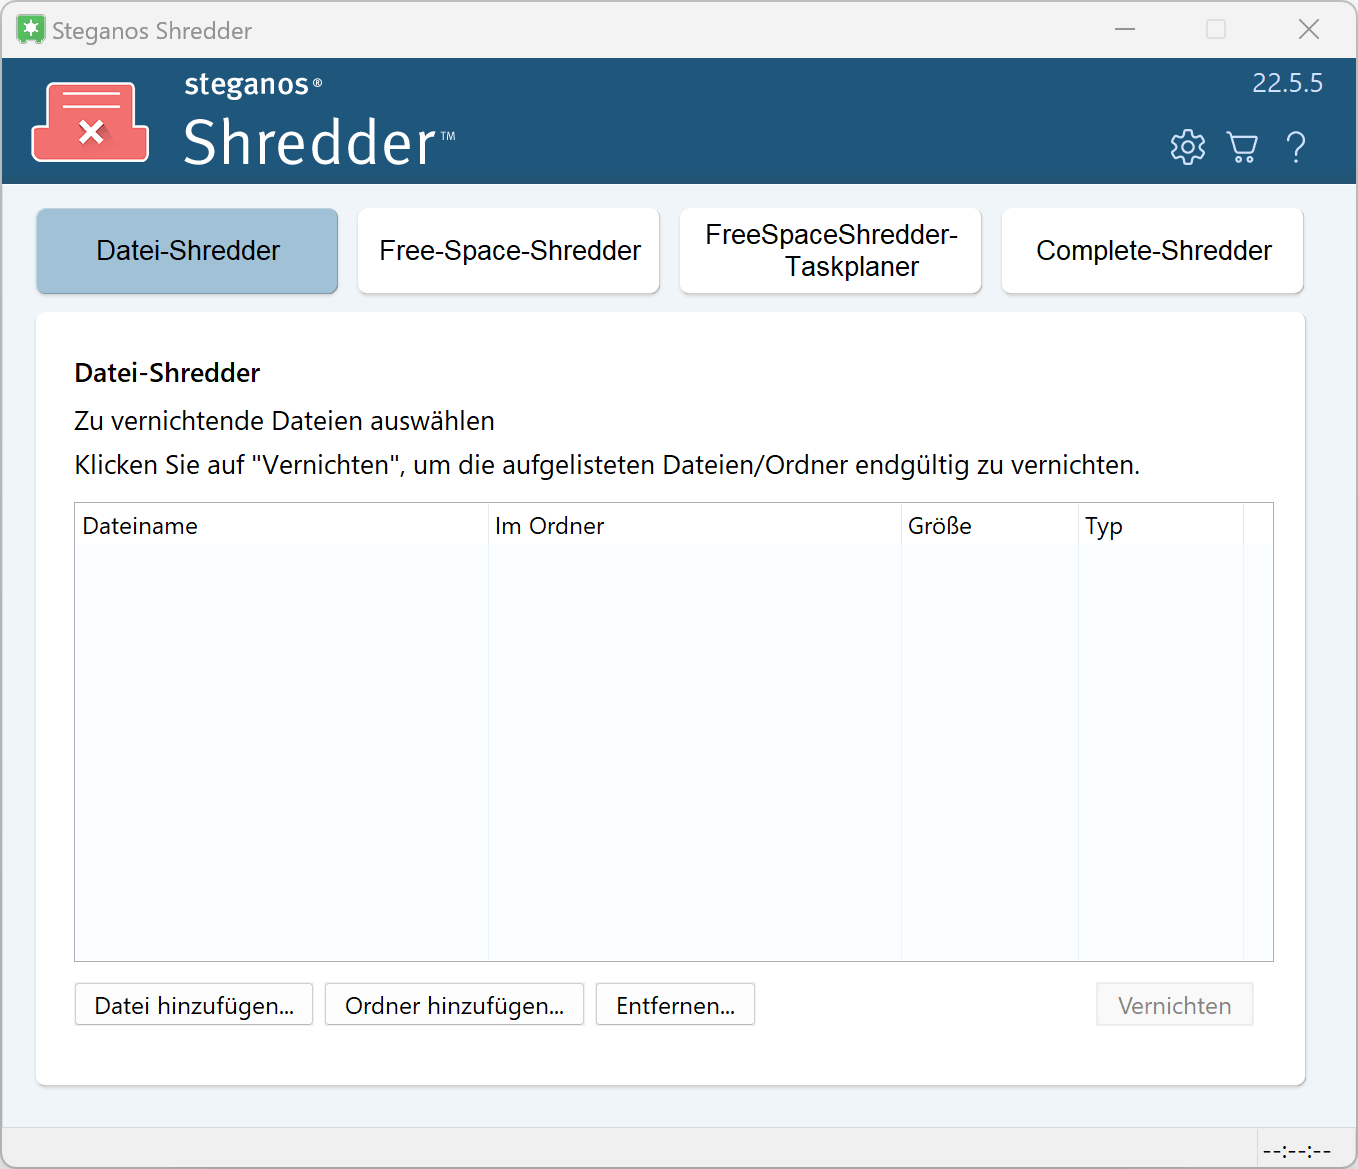Click the Ordner hinzufügen button

454,1004
